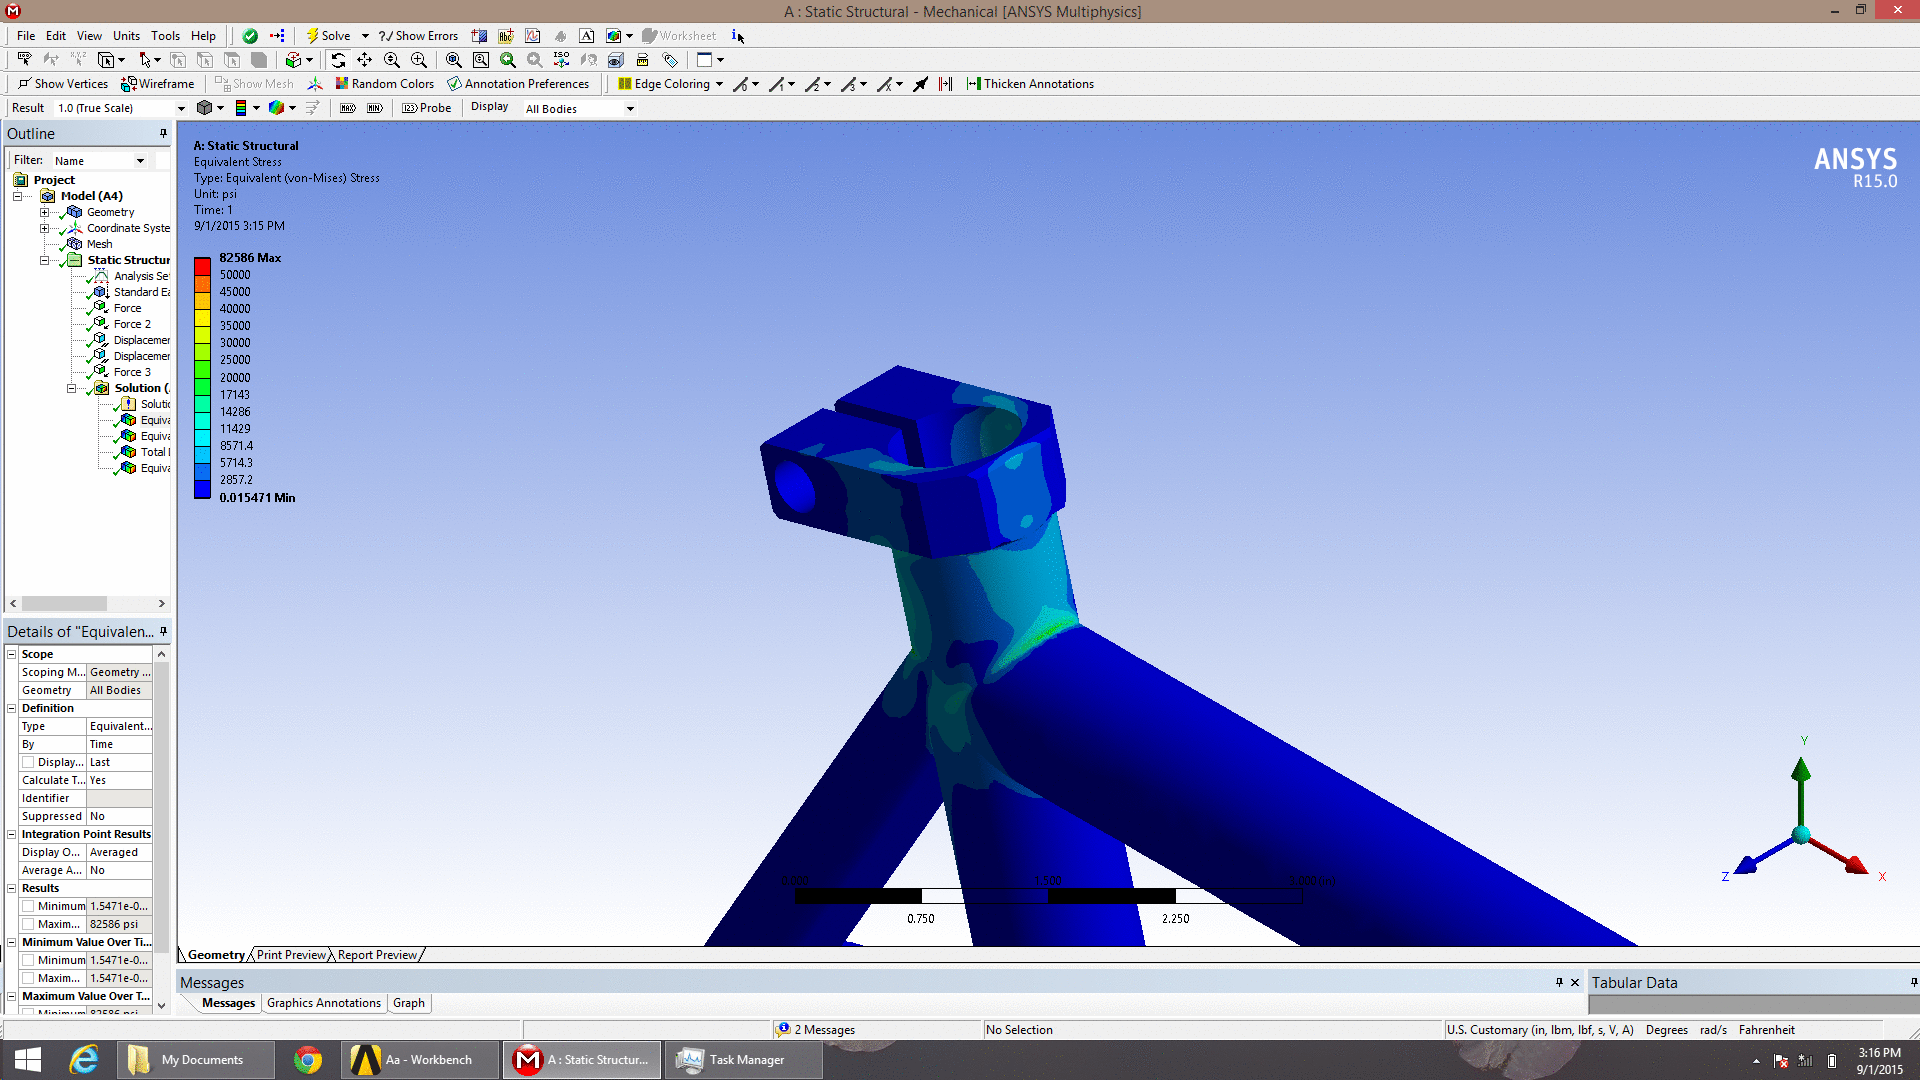Expand the Geometry tree node
The width and height of the screenshot is (1920, 1080).
click(44, 212)
